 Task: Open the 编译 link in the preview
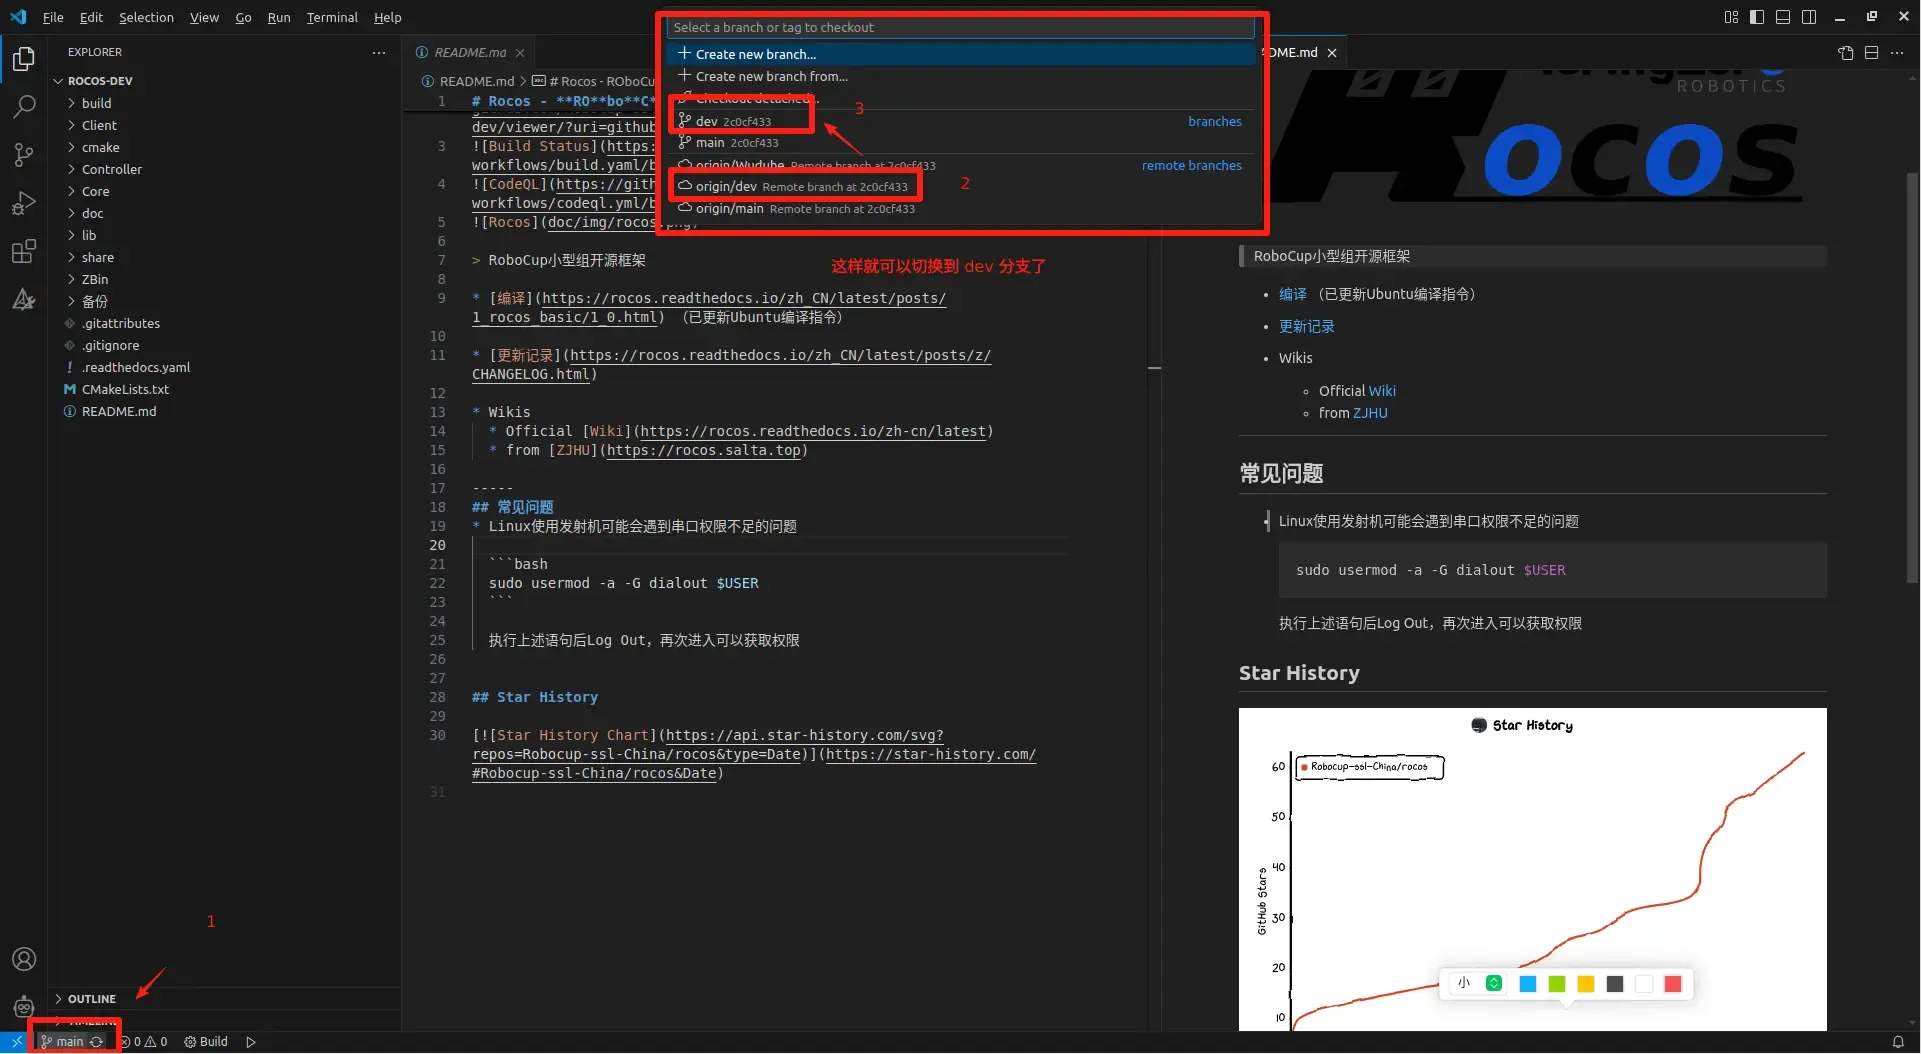pyautogui.click(x=1292, y=294)
